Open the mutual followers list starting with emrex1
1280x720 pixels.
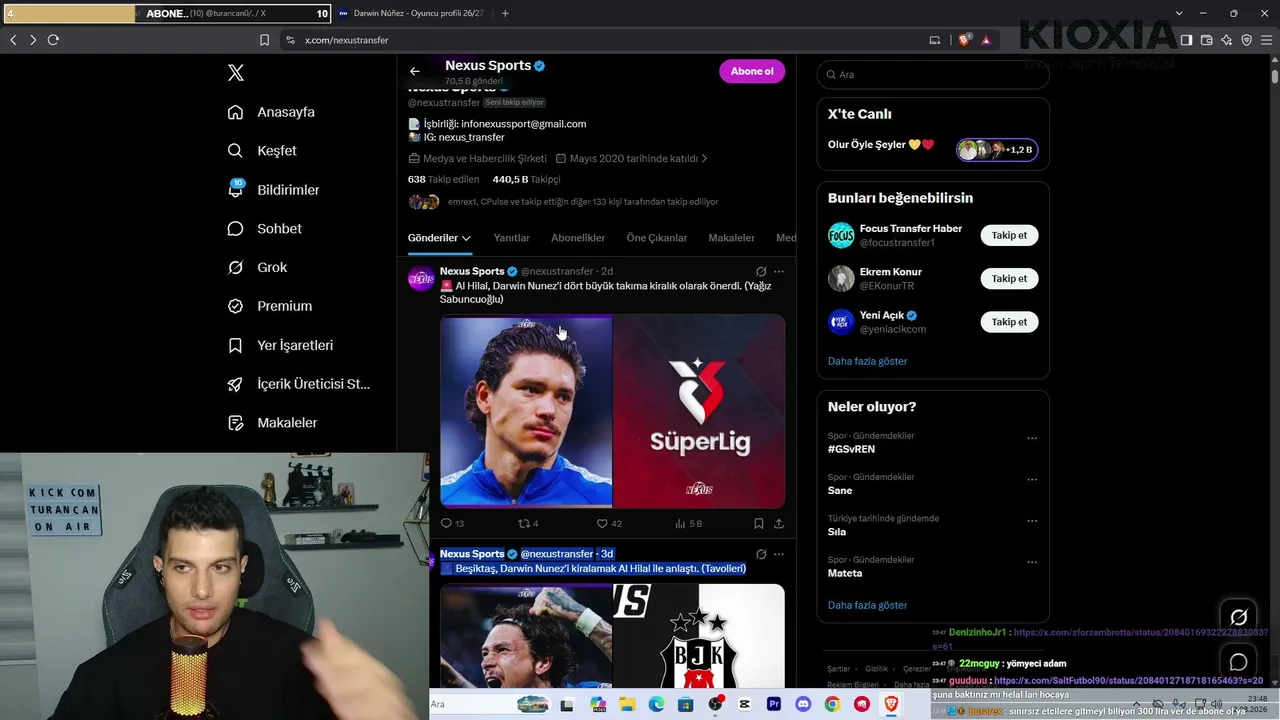(x=563, y=202)
